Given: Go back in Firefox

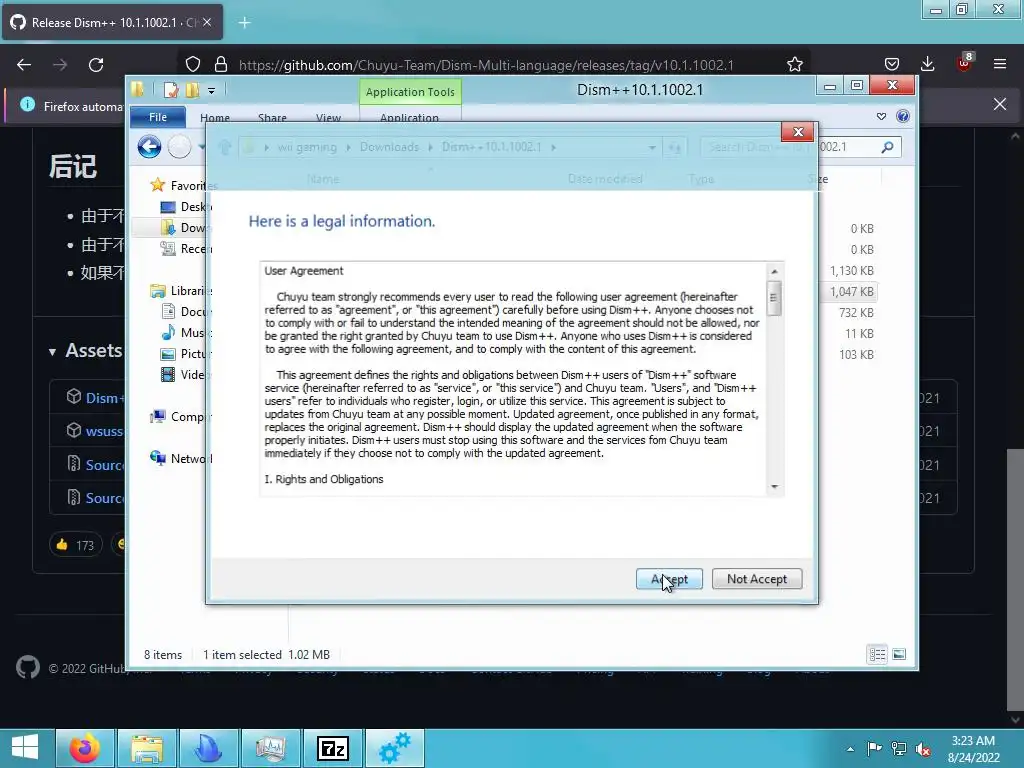Looking at the screenshot, I should pos(24,64).
